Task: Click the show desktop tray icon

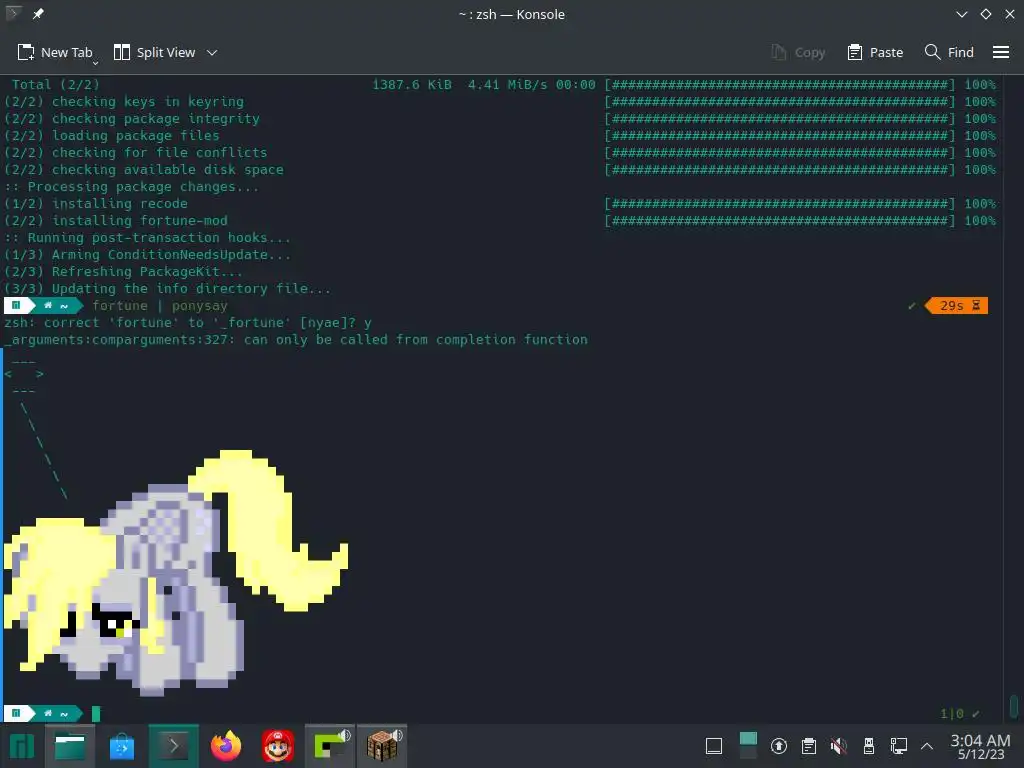Action: pyautogui.click(x=714, y=746)
